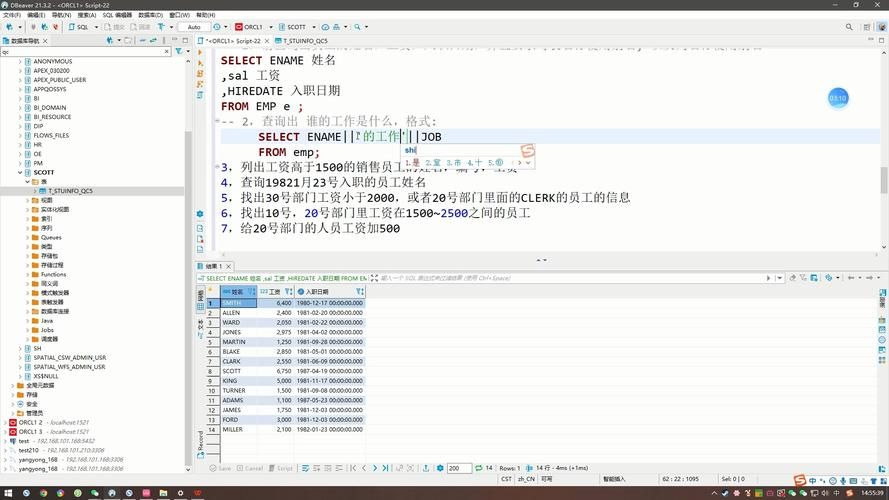The width and height of the screenshot is (889, 500).
Task: Click the Cancel button in results toolbar
Action: 250,468
